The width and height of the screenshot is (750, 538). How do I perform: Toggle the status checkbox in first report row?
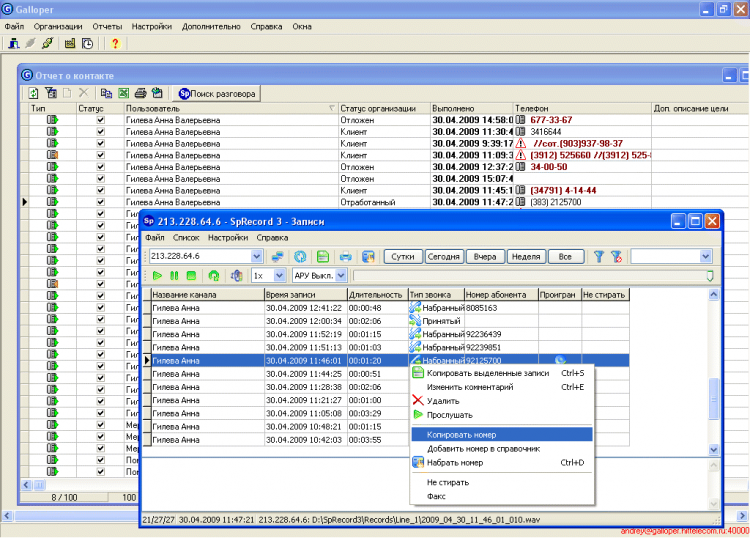point(99,119)
